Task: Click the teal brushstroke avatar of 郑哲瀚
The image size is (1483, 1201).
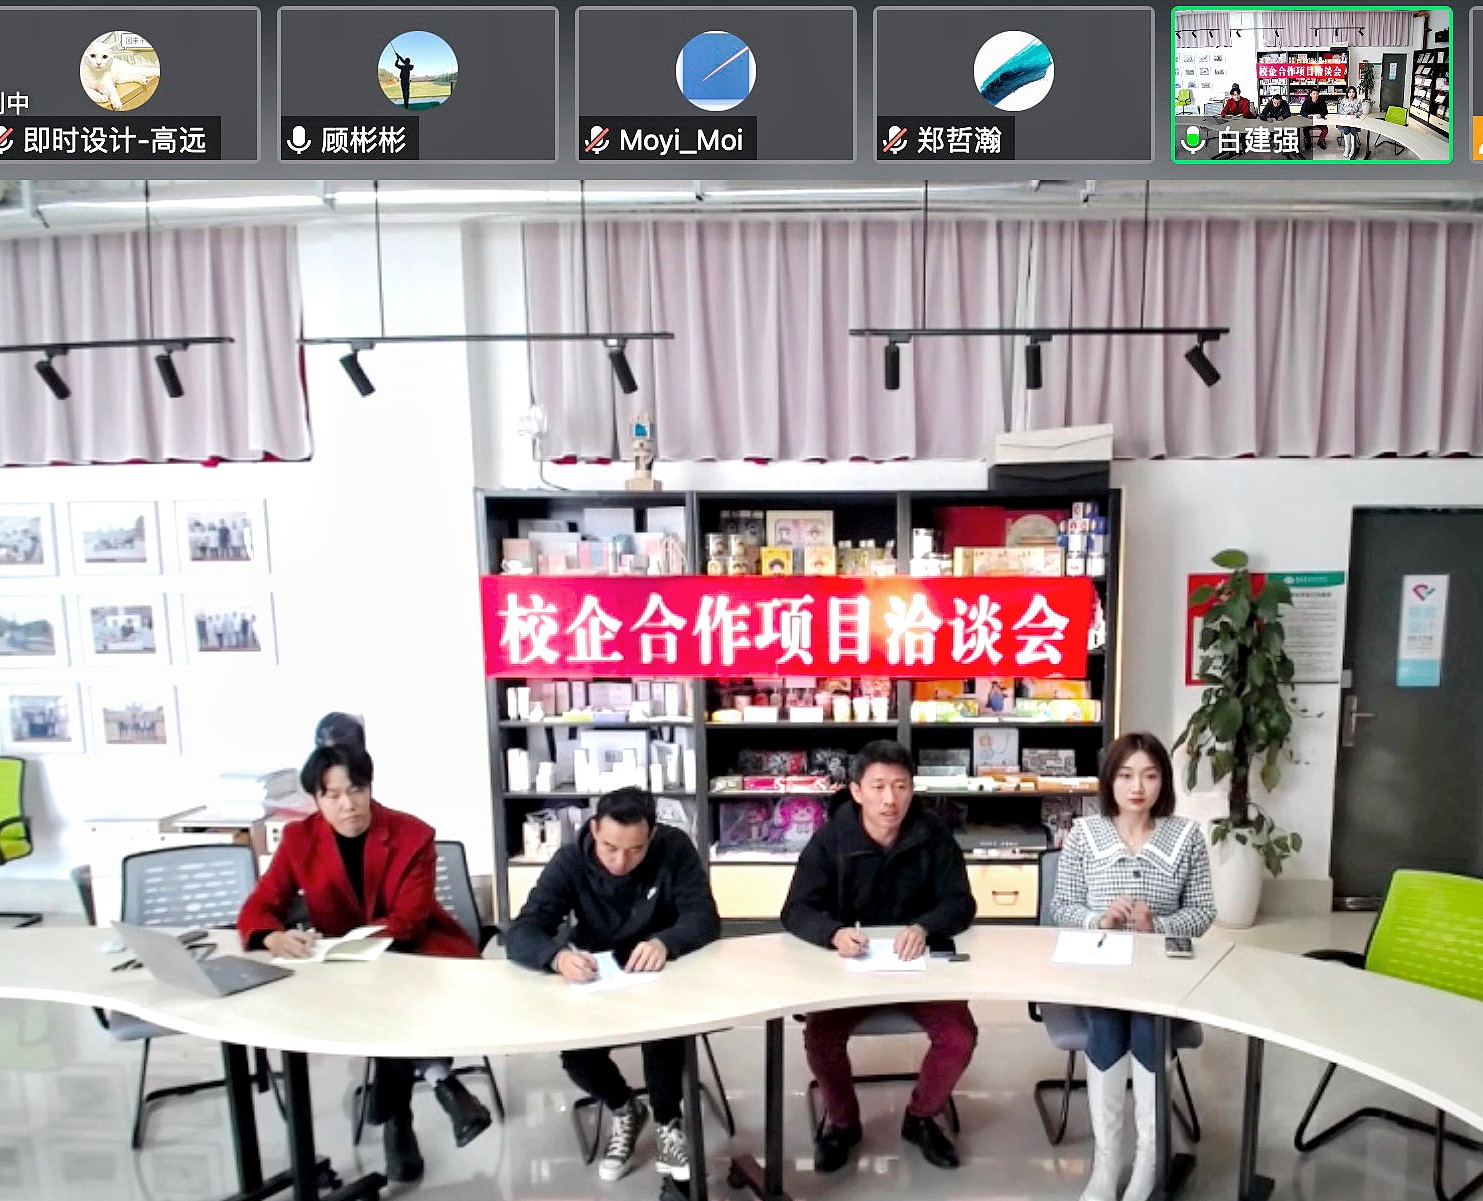Action: (x=1013, y=70)
